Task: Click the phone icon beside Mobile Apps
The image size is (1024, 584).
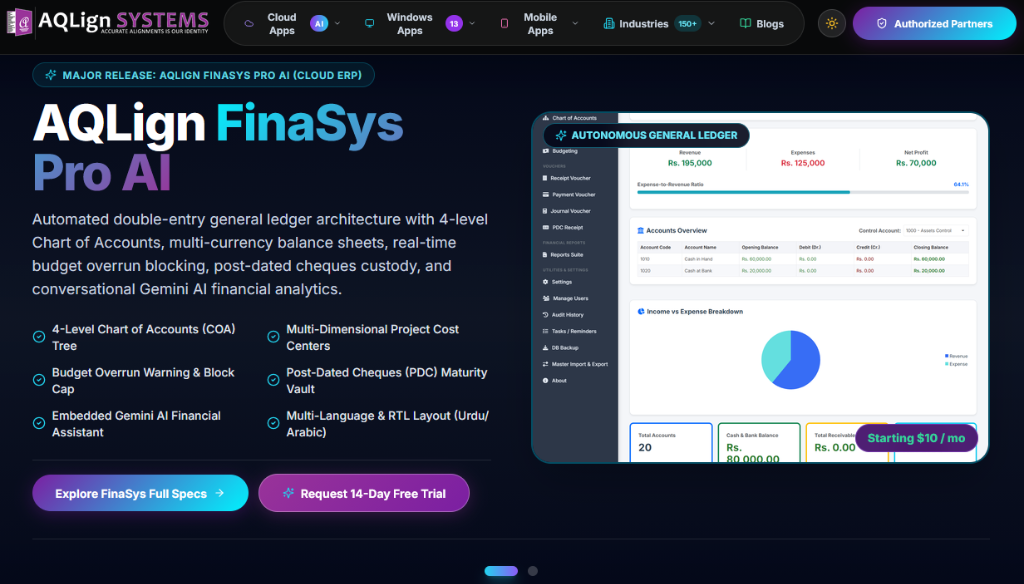Action: point(504,24)
